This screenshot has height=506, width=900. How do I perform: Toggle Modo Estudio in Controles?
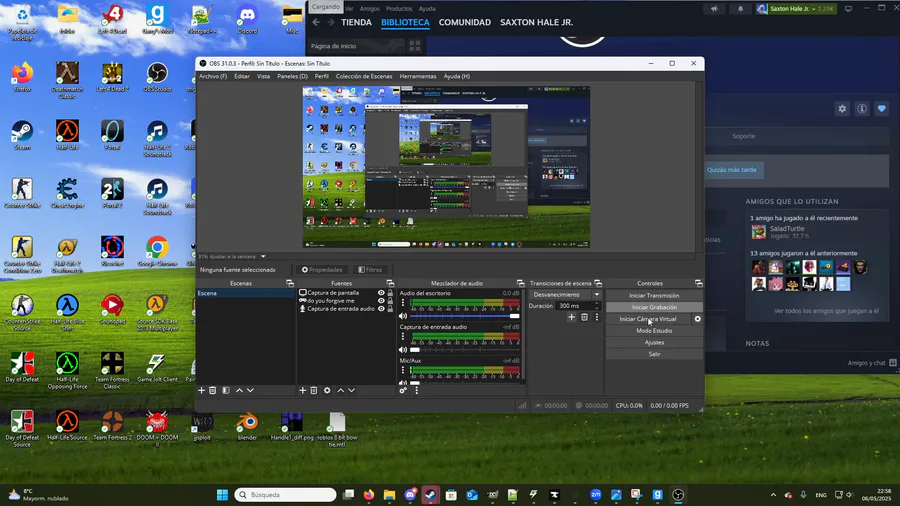tap(654, 330)
